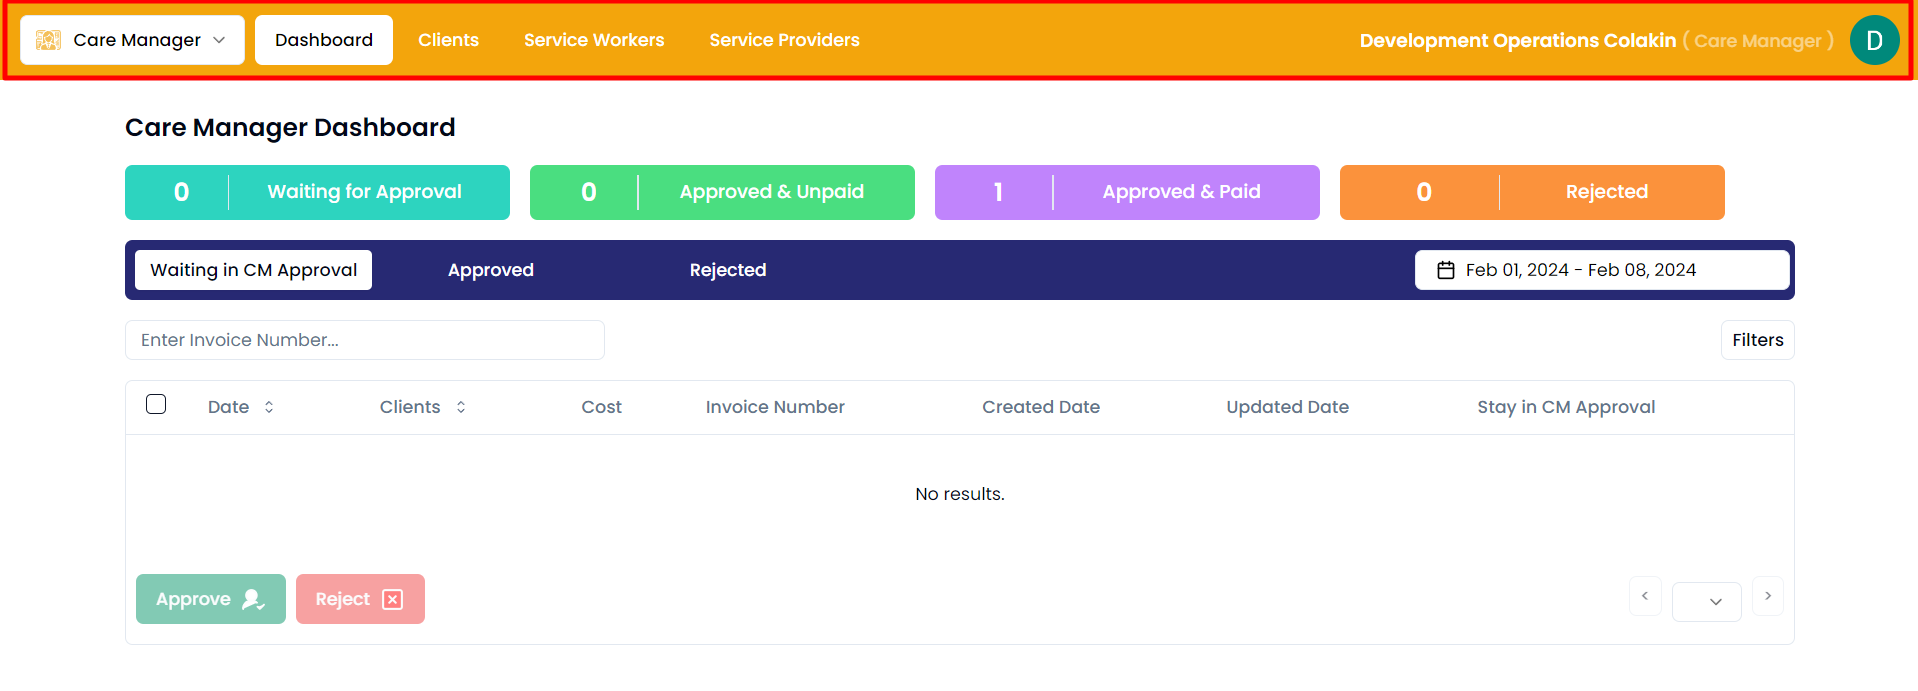The width and height of the screenshot is (1918, 691).
Task: Click the calendar icon in date range
Action: [1445, 270]
